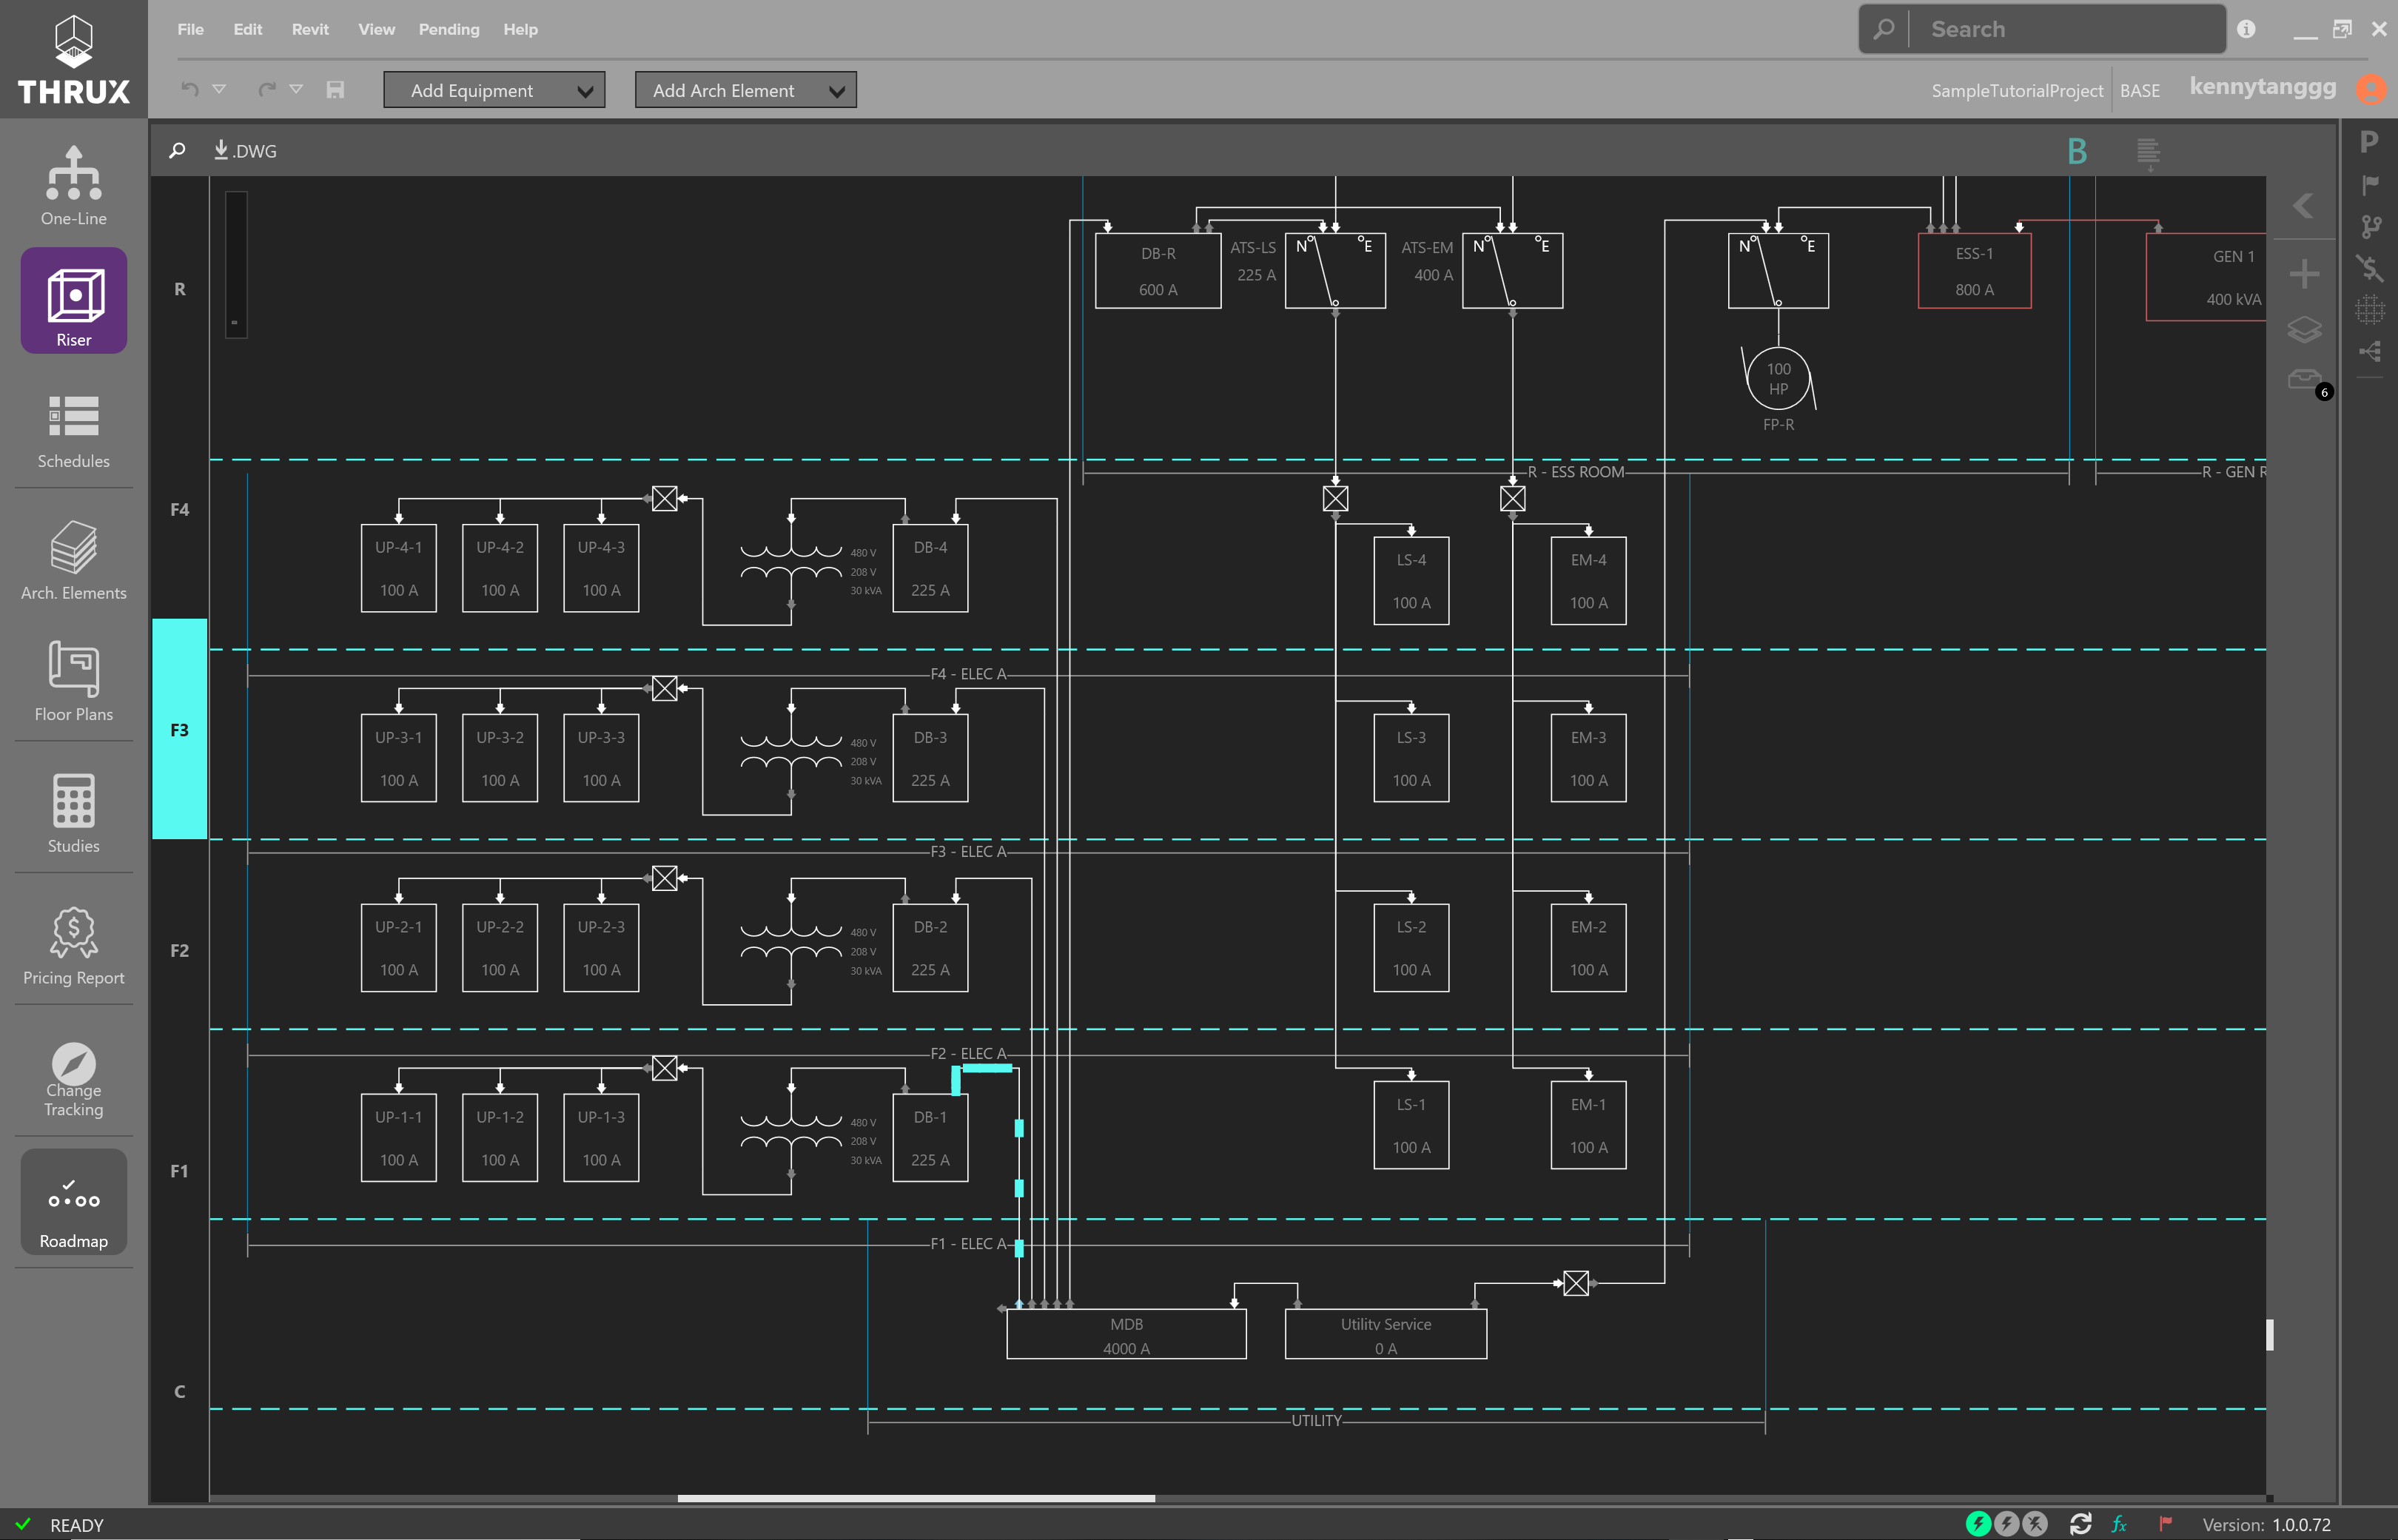Select the highlighted F3 floor label

tap(179, 729)
